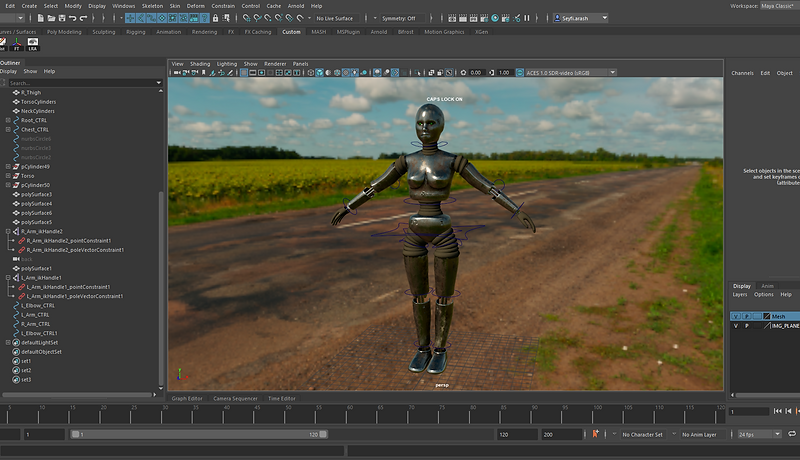The height and width of the screenshot is (460, 800).
Task: Toggle the viewport film gate icon
Action: pos(253,72)
